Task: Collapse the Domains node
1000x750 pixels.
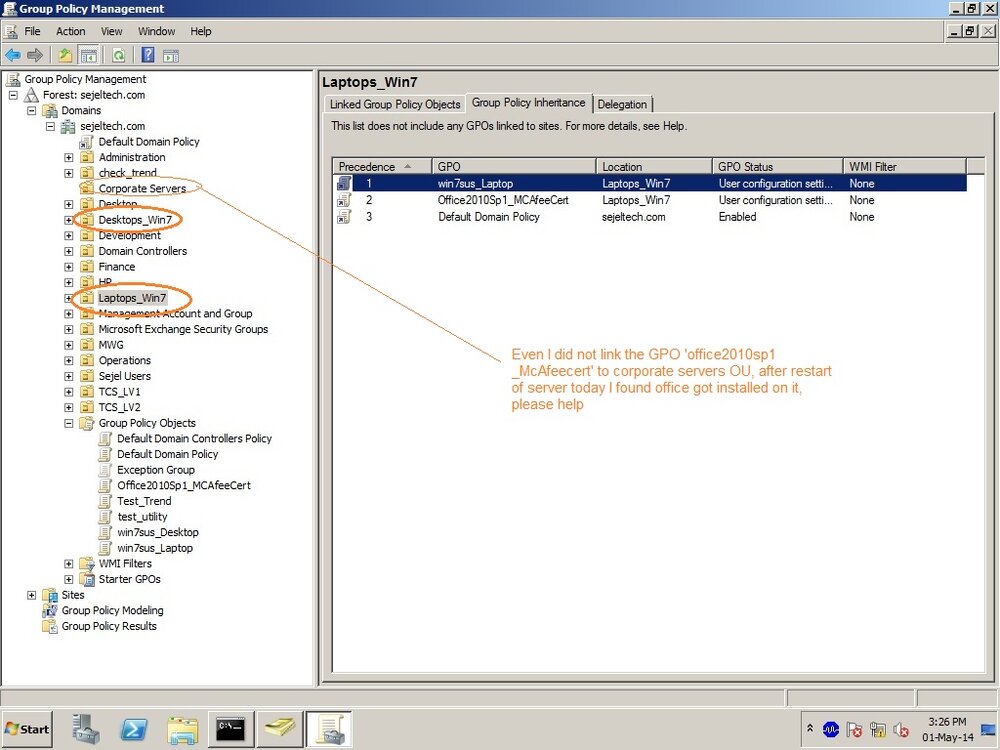Action: pyautogui.click(x=31, y=110)
